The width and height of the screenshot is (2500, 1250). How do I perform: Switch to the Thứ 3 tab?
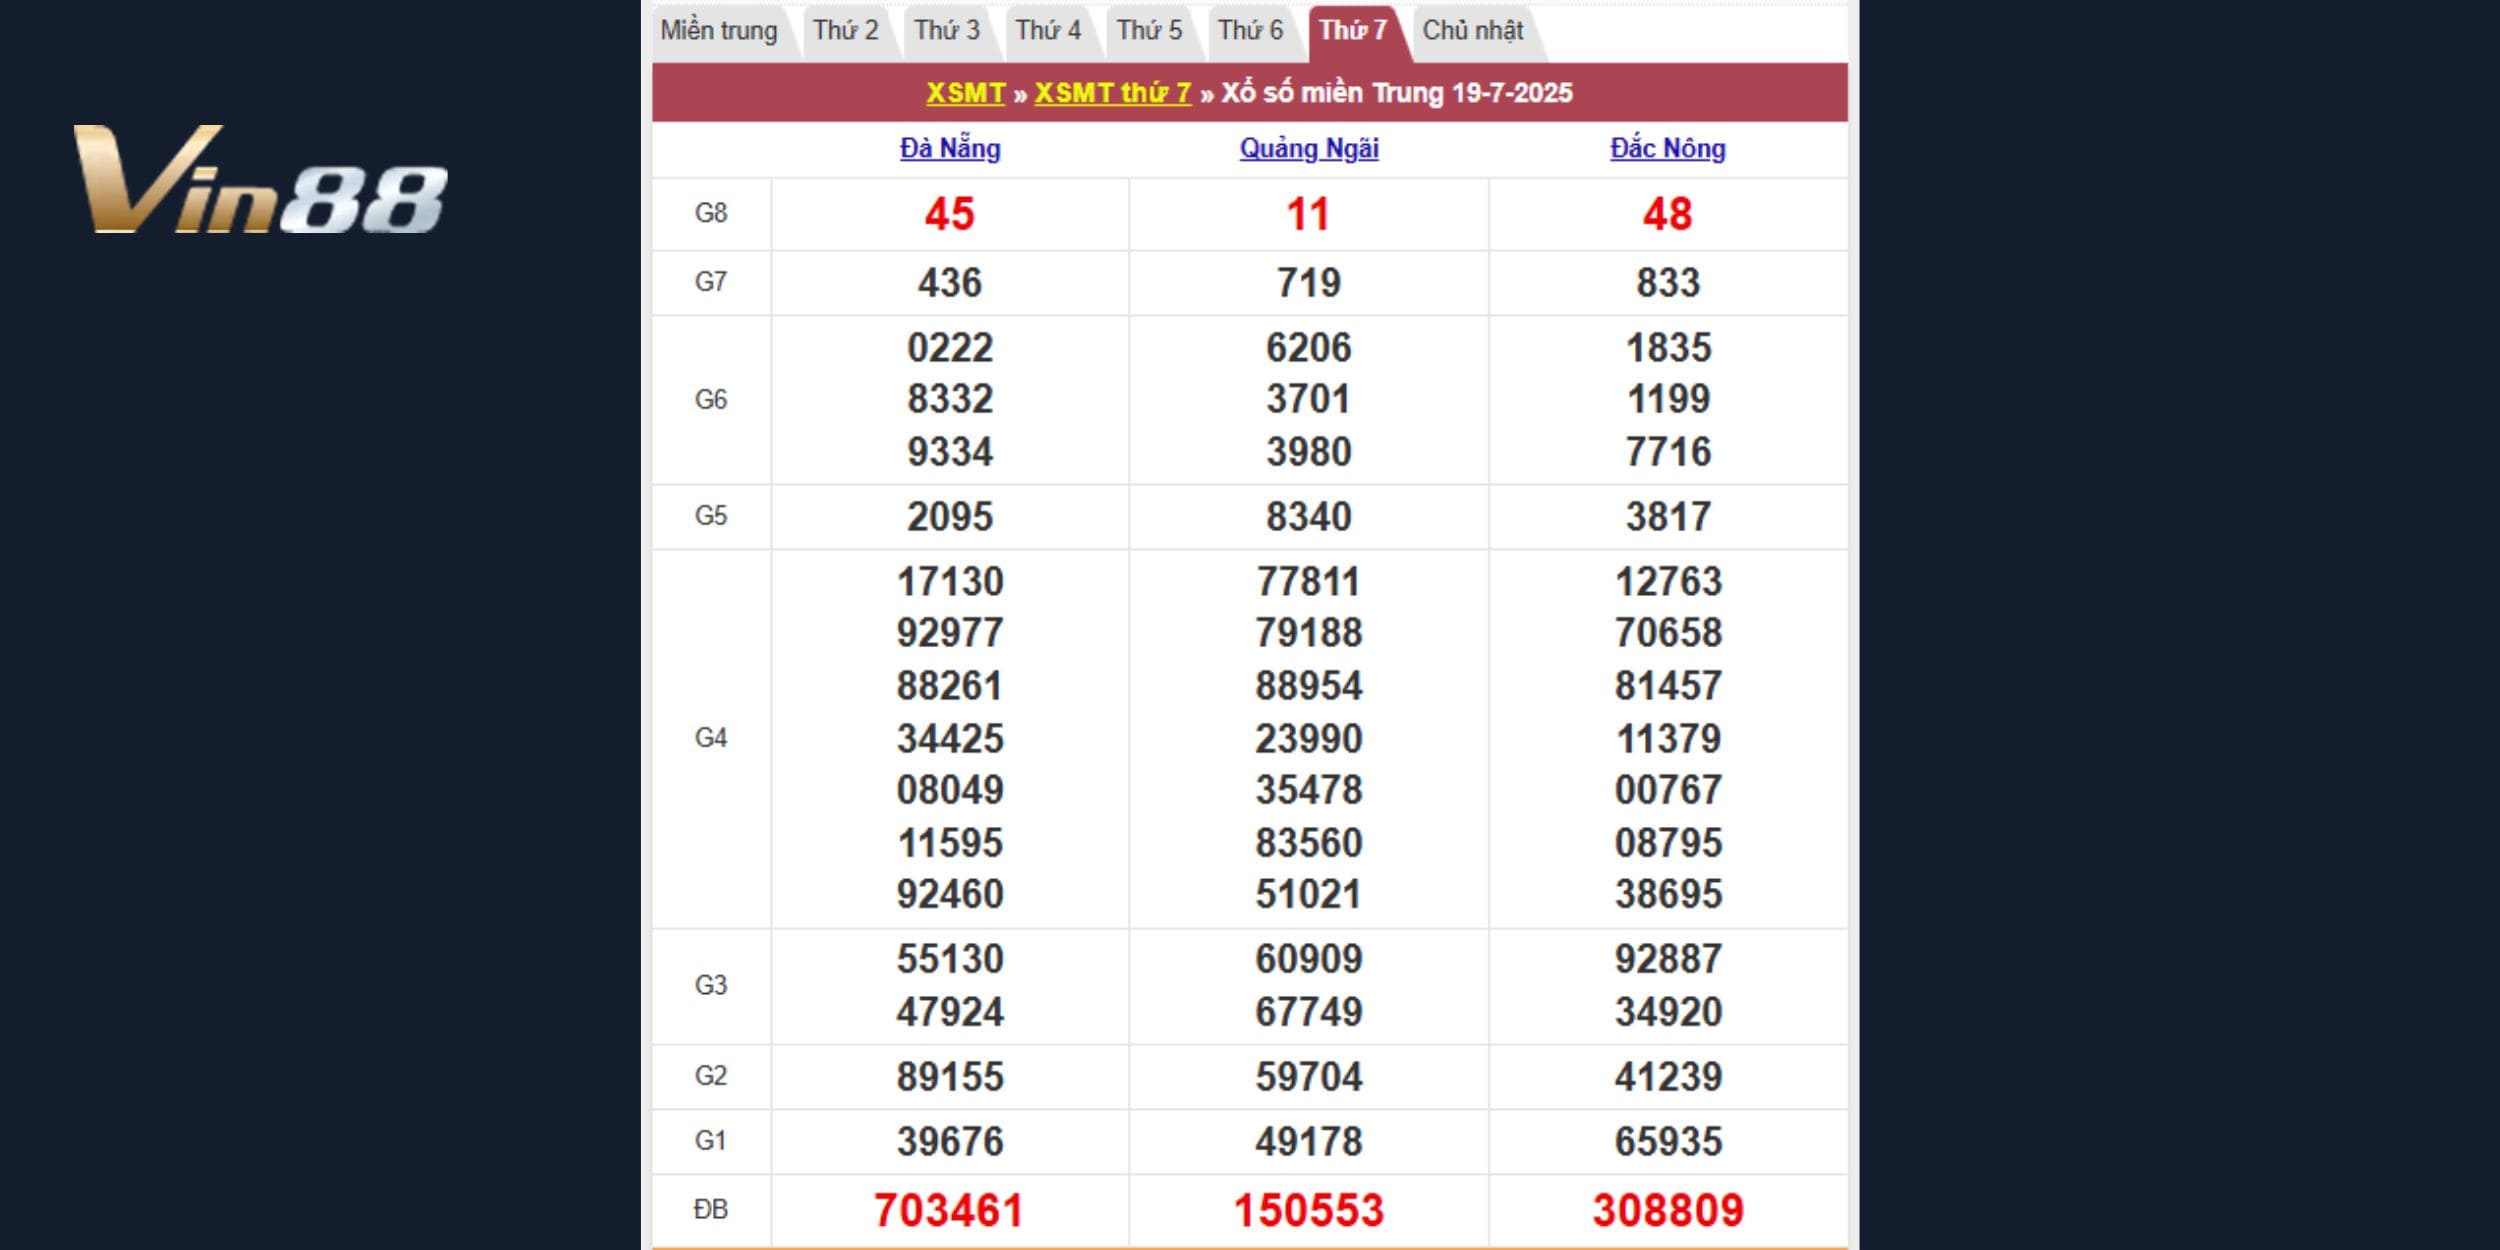point(947,31)
